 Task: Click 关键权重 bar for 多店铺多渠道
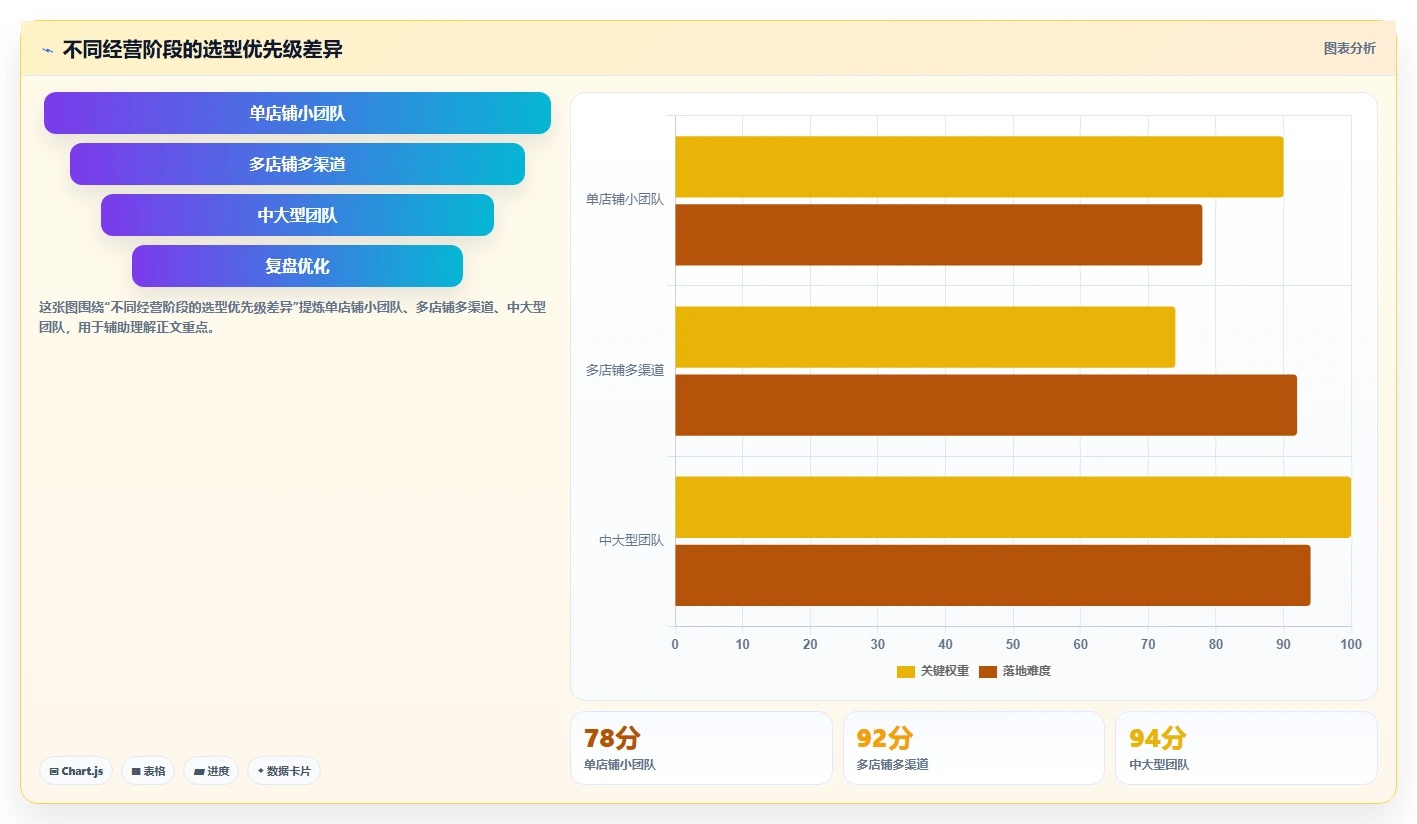925,337
